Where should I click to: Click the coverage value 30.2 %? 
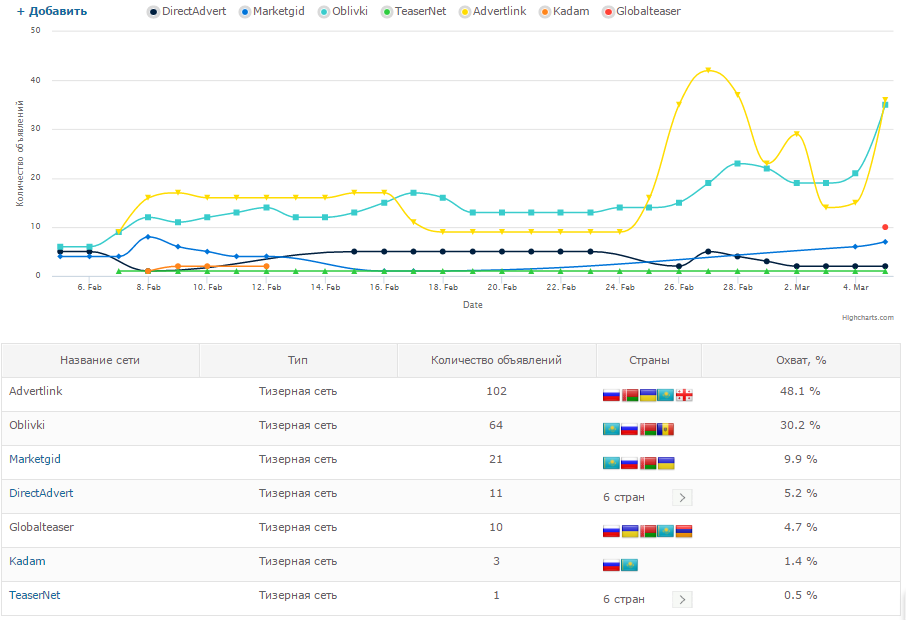[x=800, y=425]
